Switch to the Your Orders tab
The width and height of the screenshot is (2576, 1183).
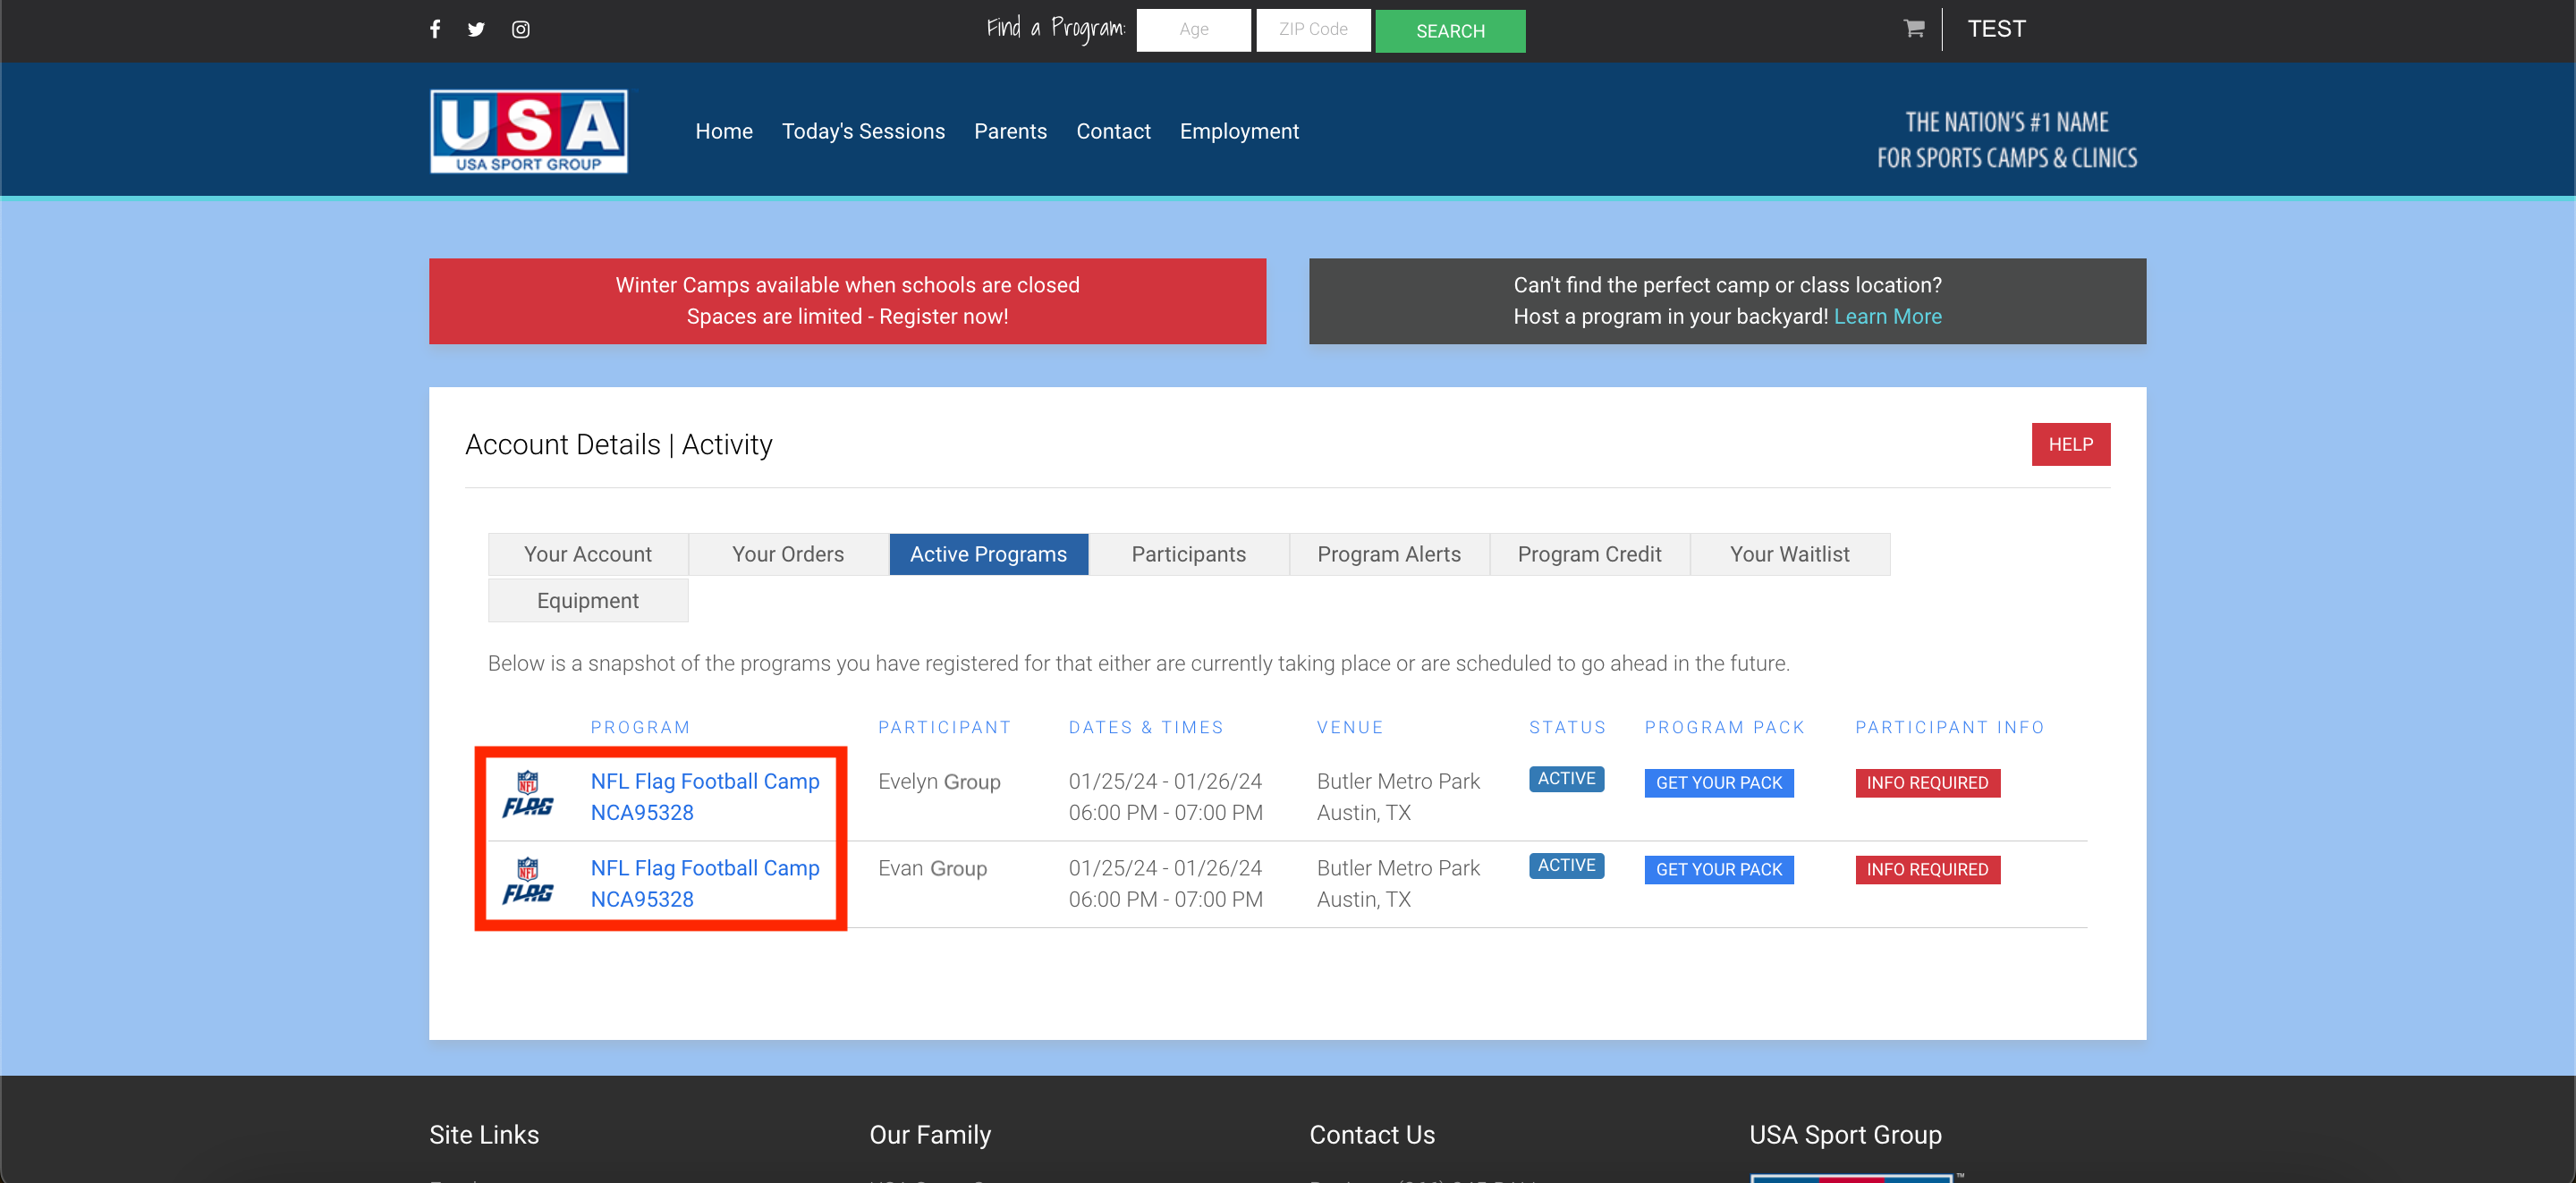coord(788,554)
